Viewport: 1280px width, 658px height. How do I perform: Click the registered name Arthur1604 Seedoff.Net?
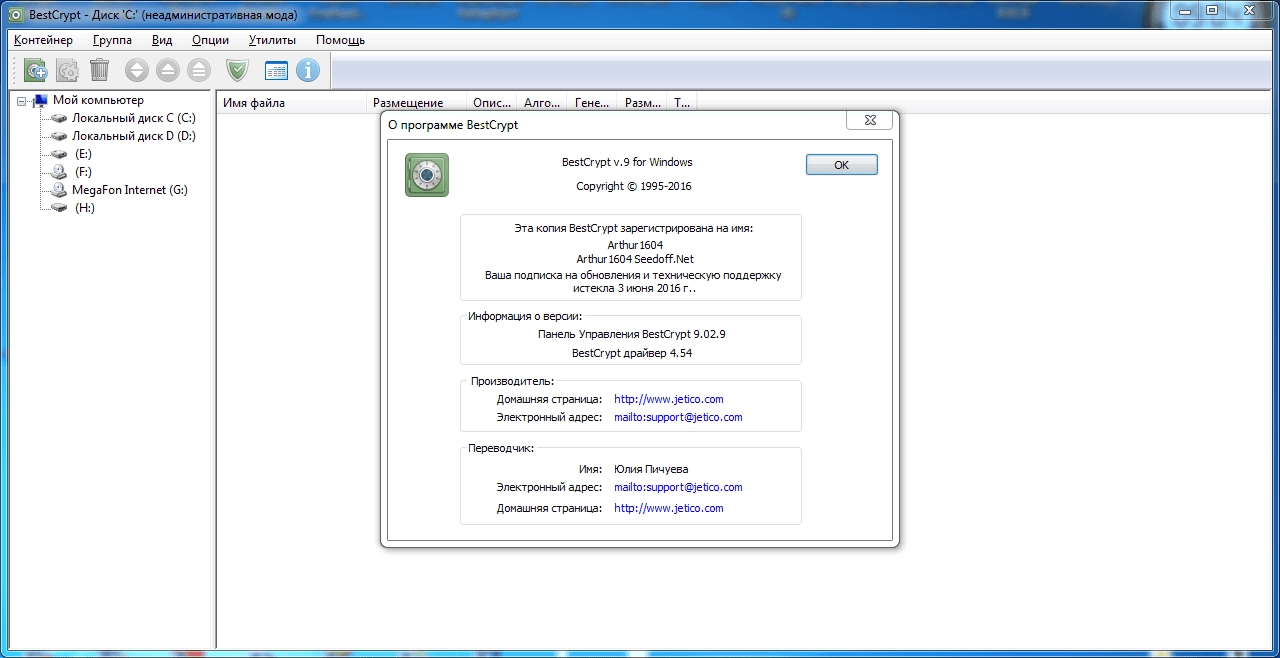[x=635, y=259]
